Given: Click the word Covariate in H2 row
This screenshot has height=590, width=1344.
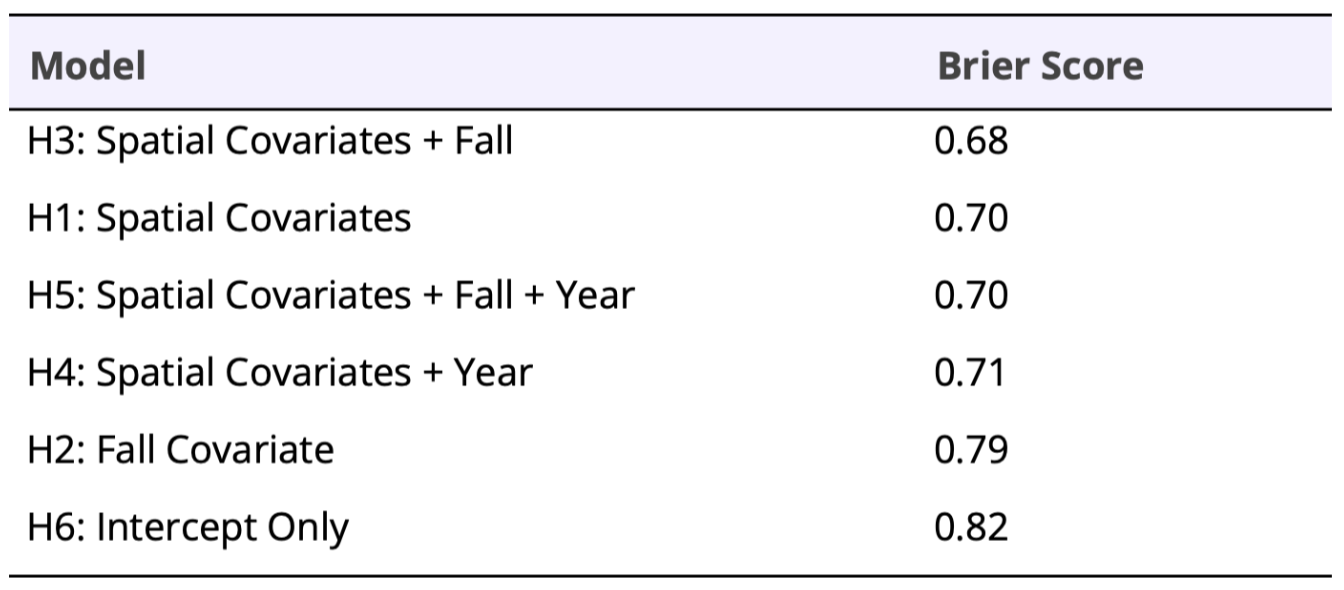Looking at the screenshot, I should [250, 449].
